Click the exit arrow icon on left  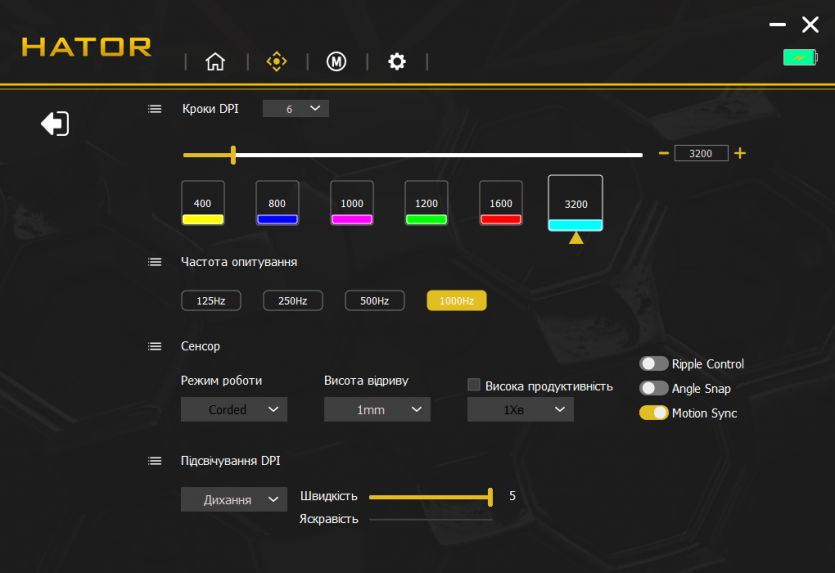[x=55, y=124]
